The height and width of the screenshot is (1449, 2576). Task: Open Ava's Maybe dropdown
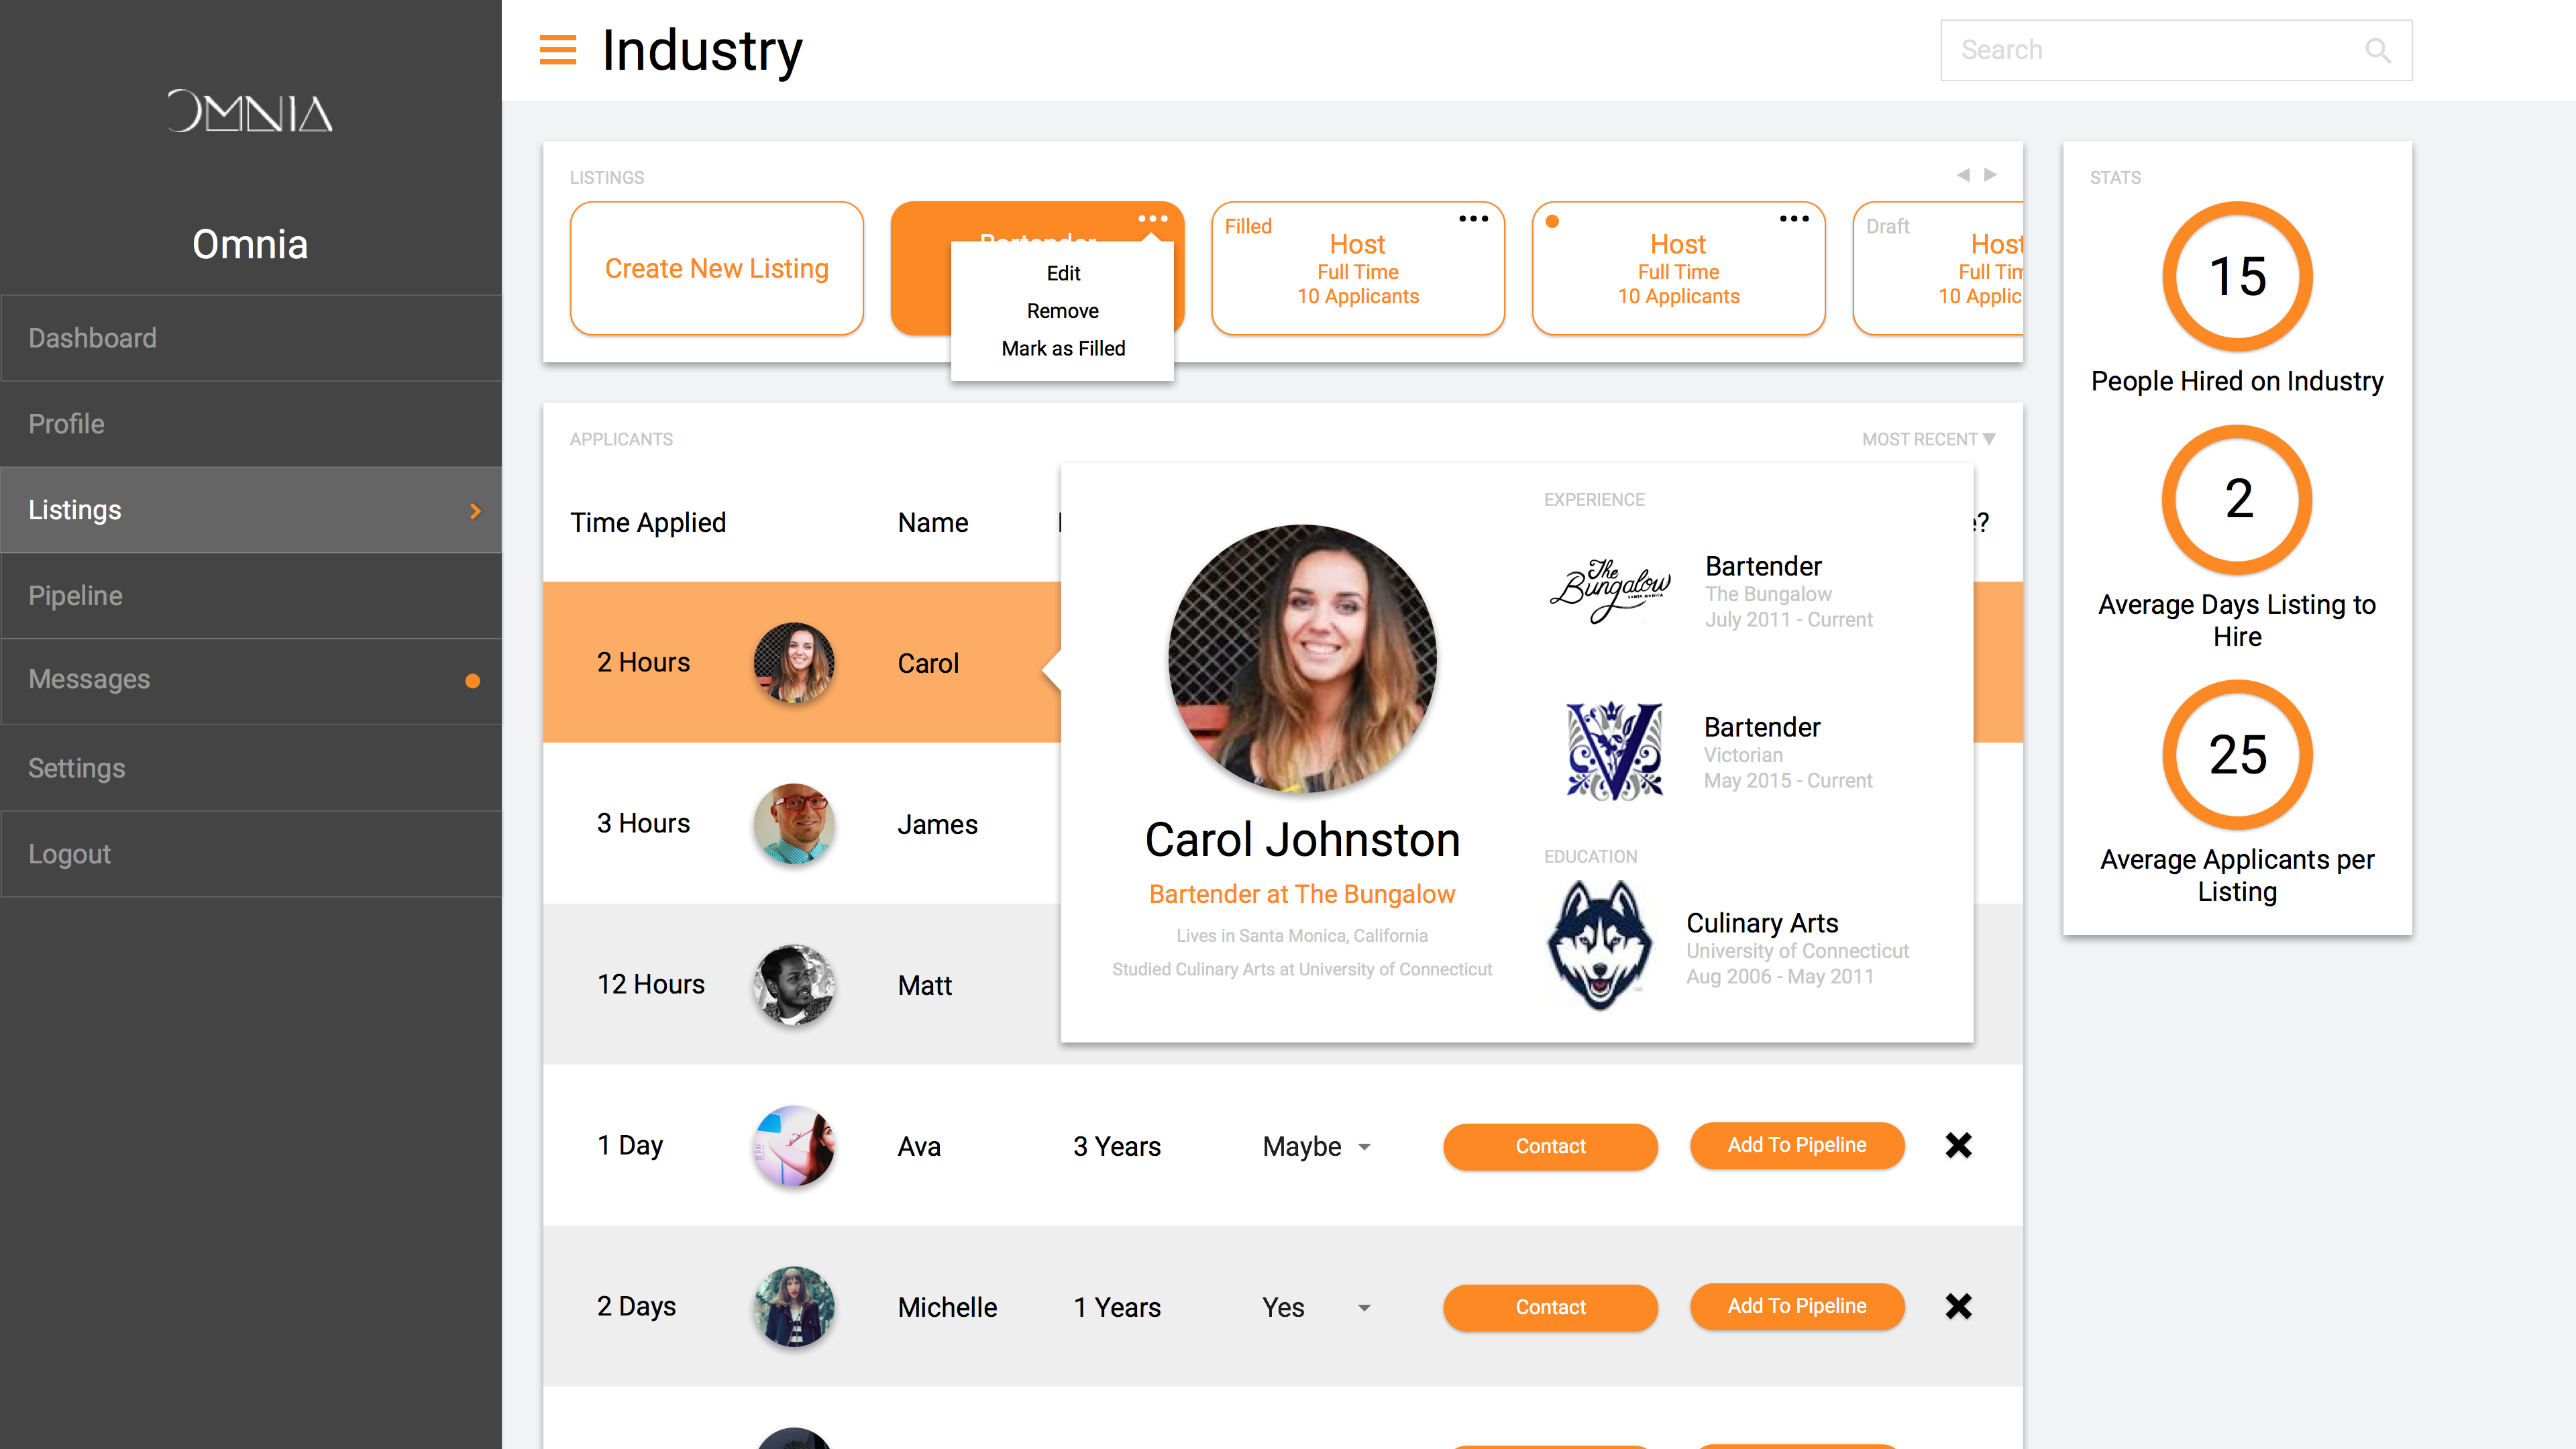[x=1364, y=1147]
